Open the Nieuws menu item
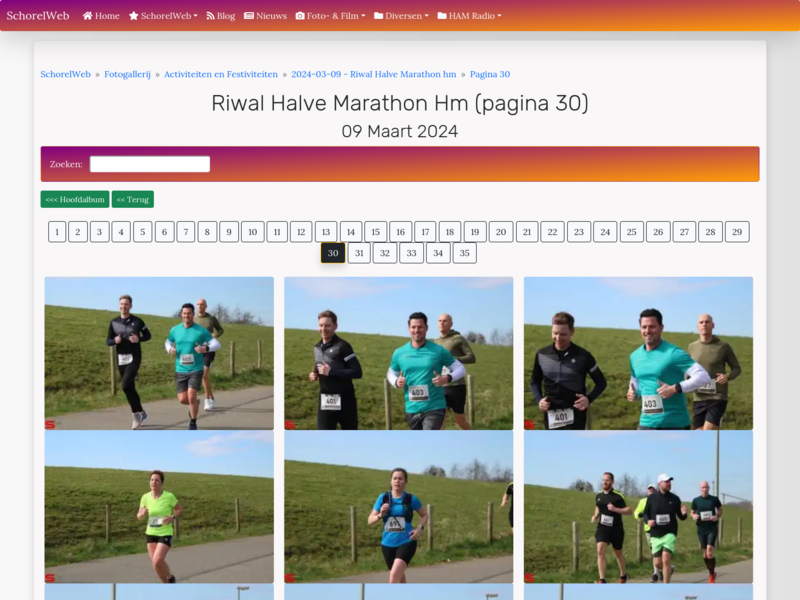The width and height of the screenshot is (800, 600). pyautogui.click(x=265, y=16)
